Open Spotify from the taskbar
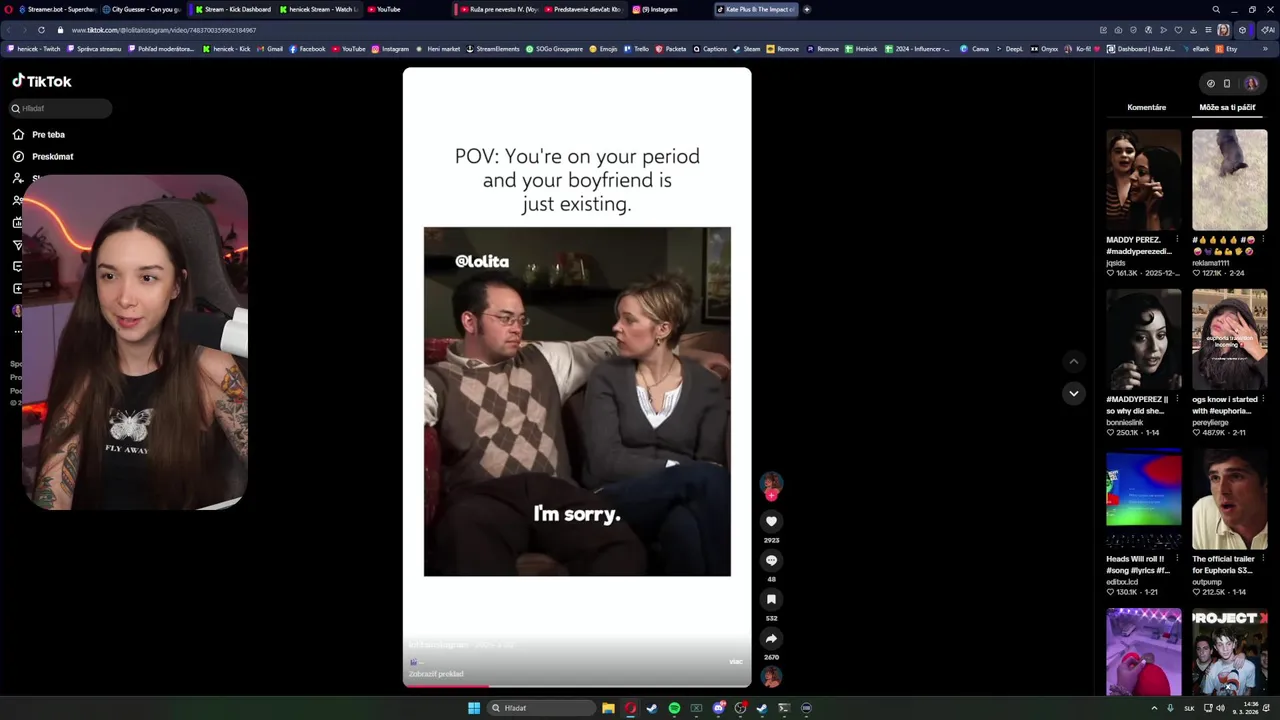The width and height of the screenshot is (1280, 720). pos(674,708)
